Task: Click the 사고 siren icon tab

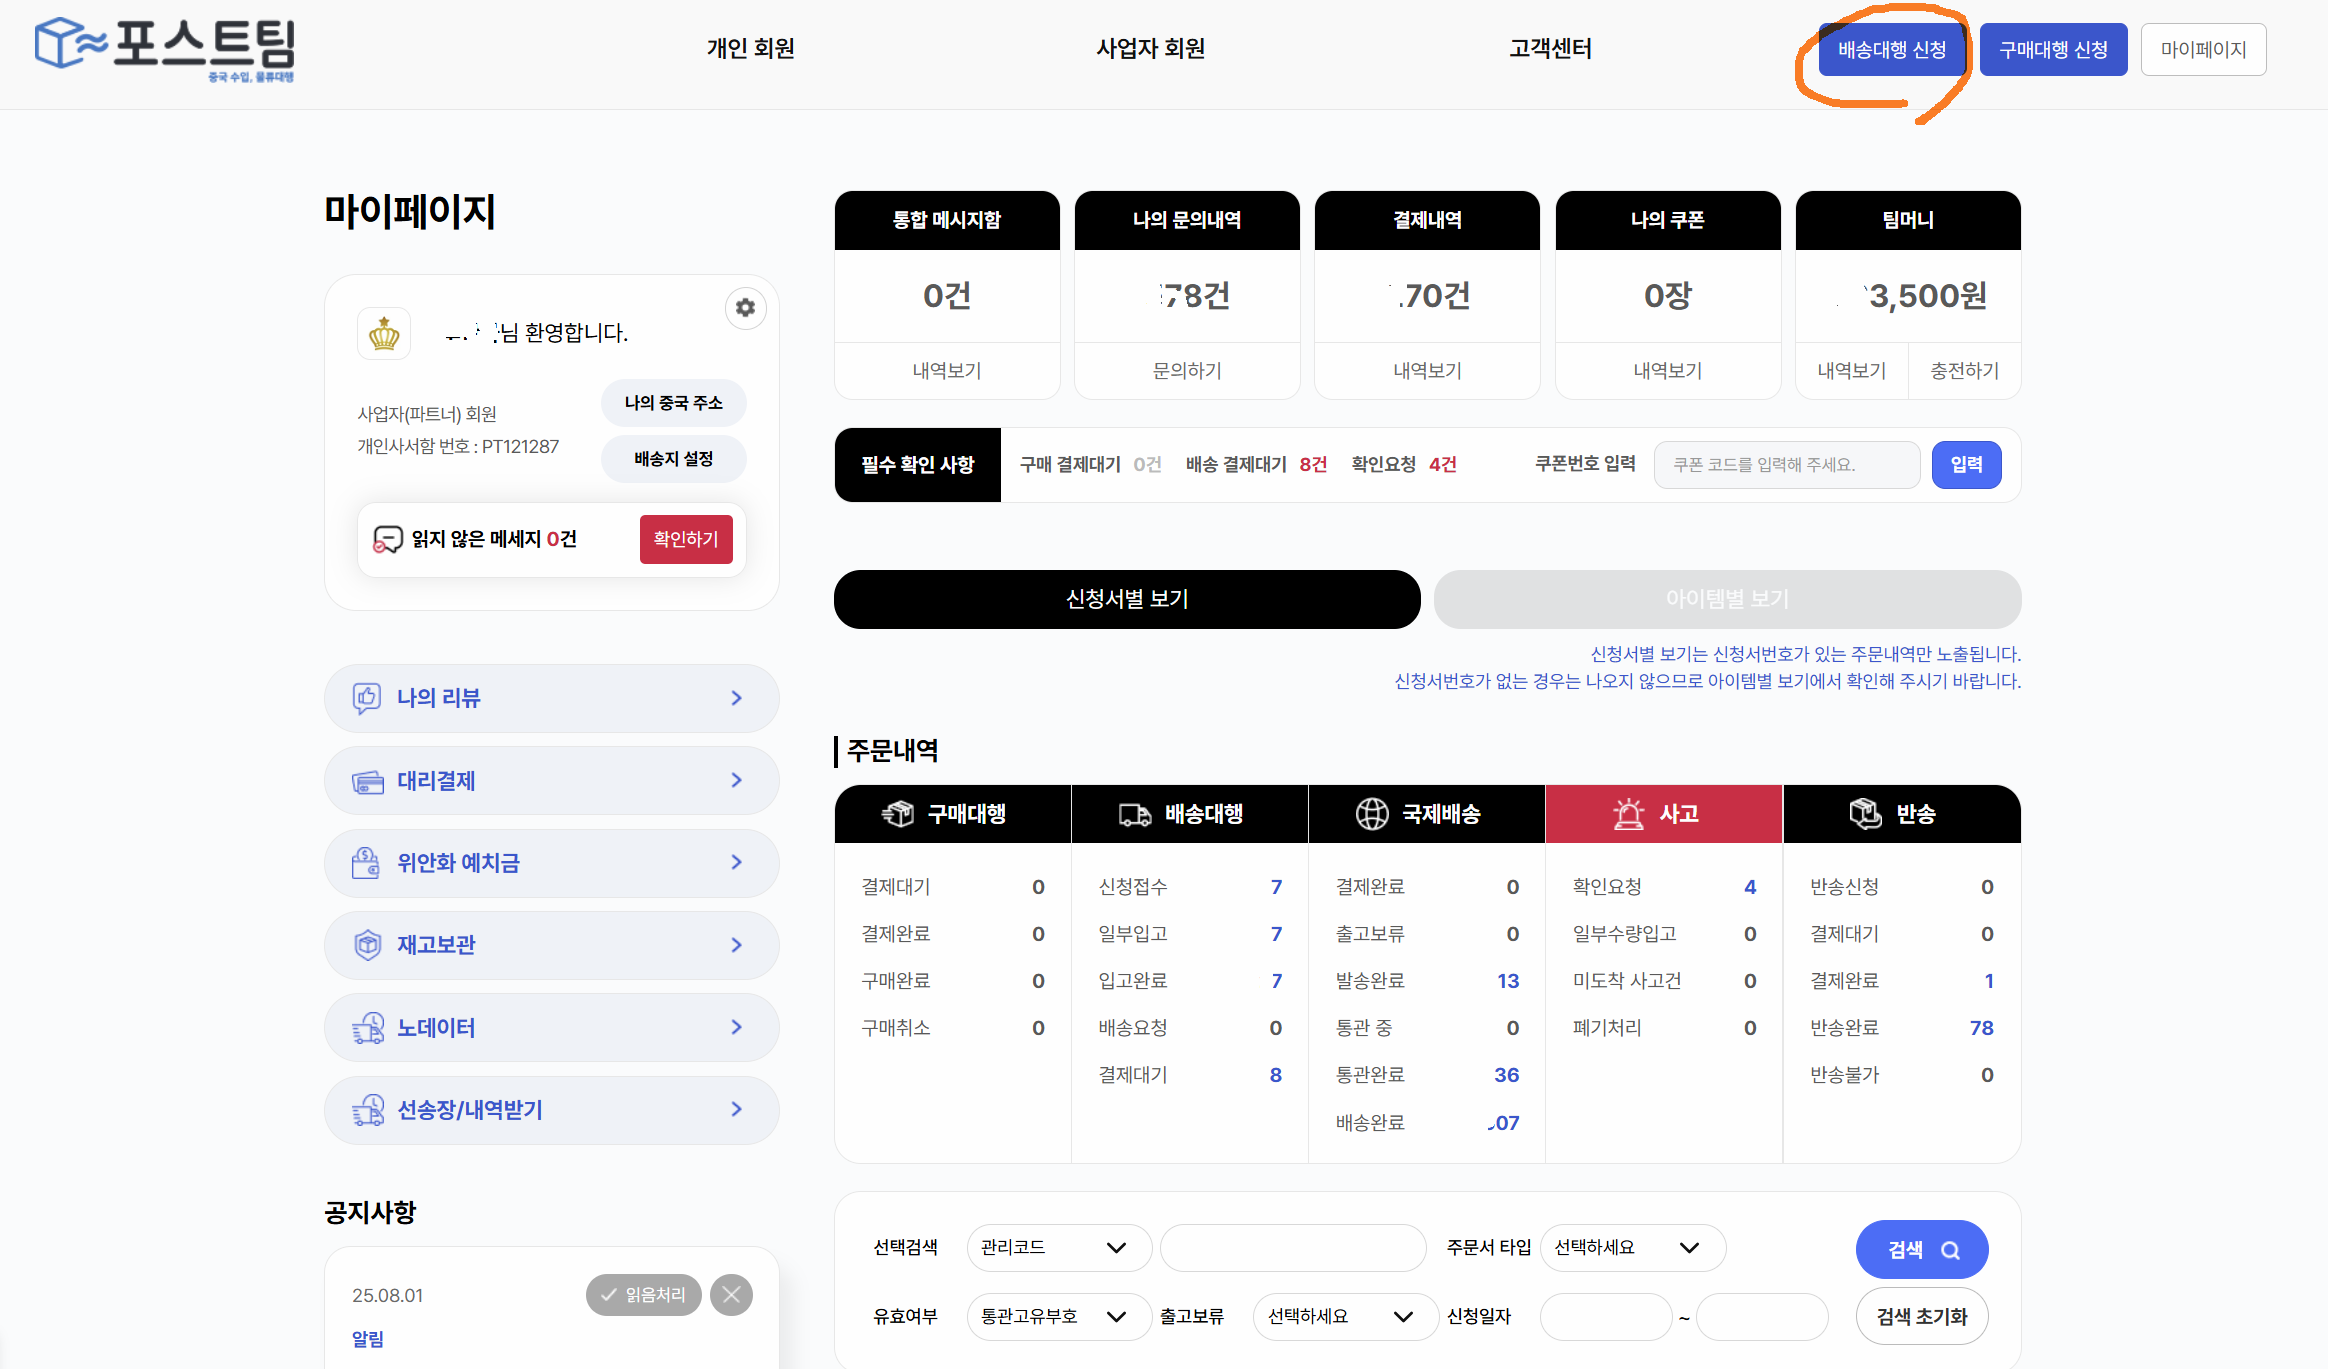Action: click(1628, 814)
